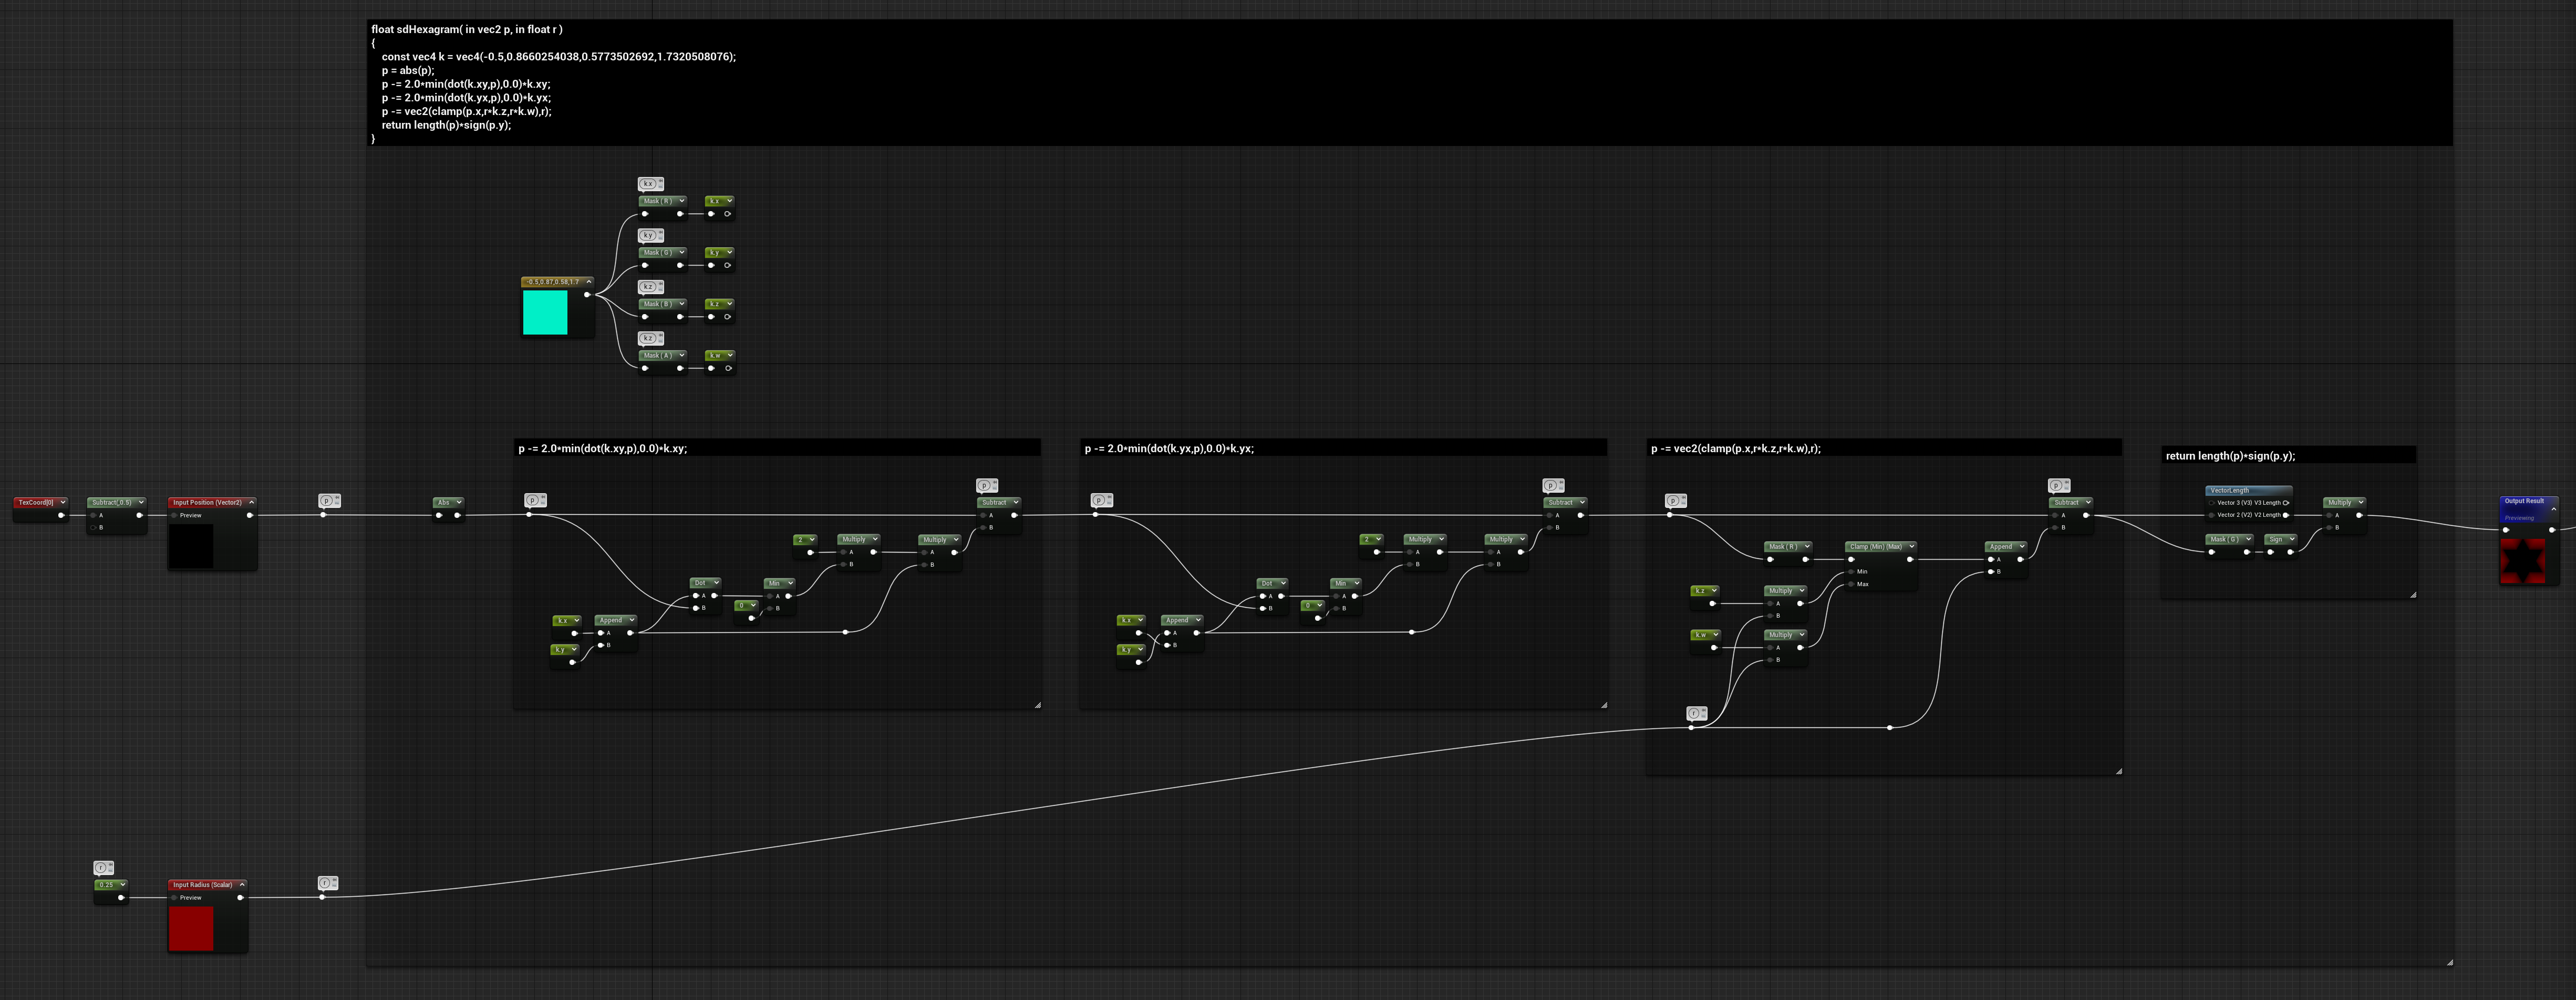This screenshot has height=1000, width=2576.
Task: Select the Subtract(,0.5) node title
Action: [x=111, y=502]
